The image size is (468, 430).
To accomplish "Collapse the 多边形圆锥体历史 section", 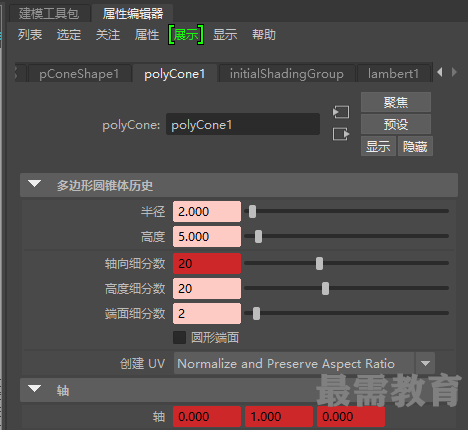I will pyautogui.click(x=34, y=184).
